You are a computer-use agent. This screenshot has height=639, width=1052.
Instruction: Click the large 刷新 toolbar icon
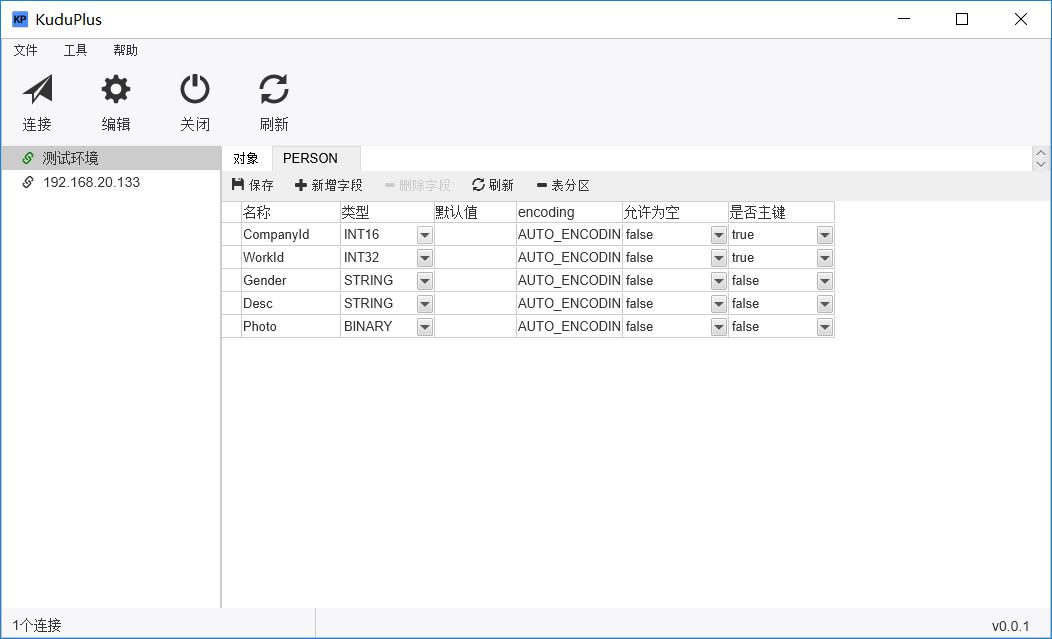coord(274,89)
